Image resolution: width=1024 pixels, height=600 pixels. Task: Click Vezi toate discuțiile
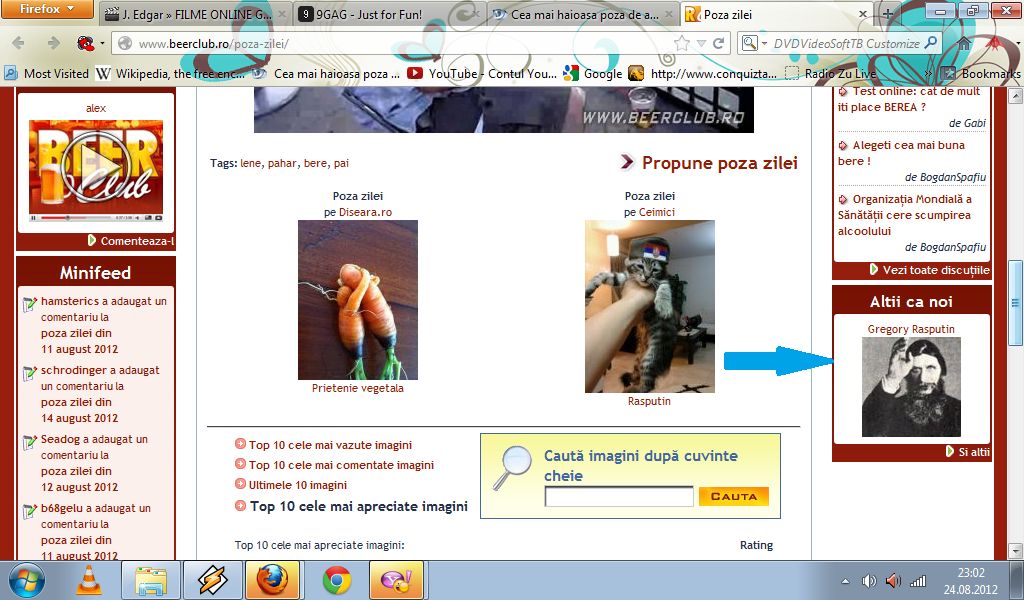coord(936,270)
